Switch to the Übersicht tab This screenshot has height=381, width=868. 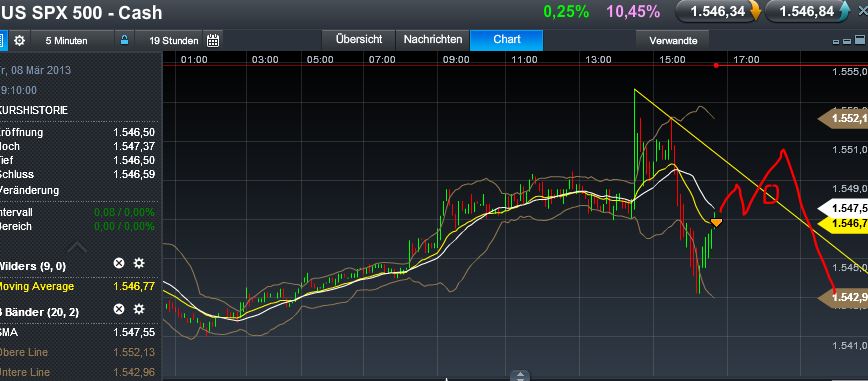click(359, 40)
